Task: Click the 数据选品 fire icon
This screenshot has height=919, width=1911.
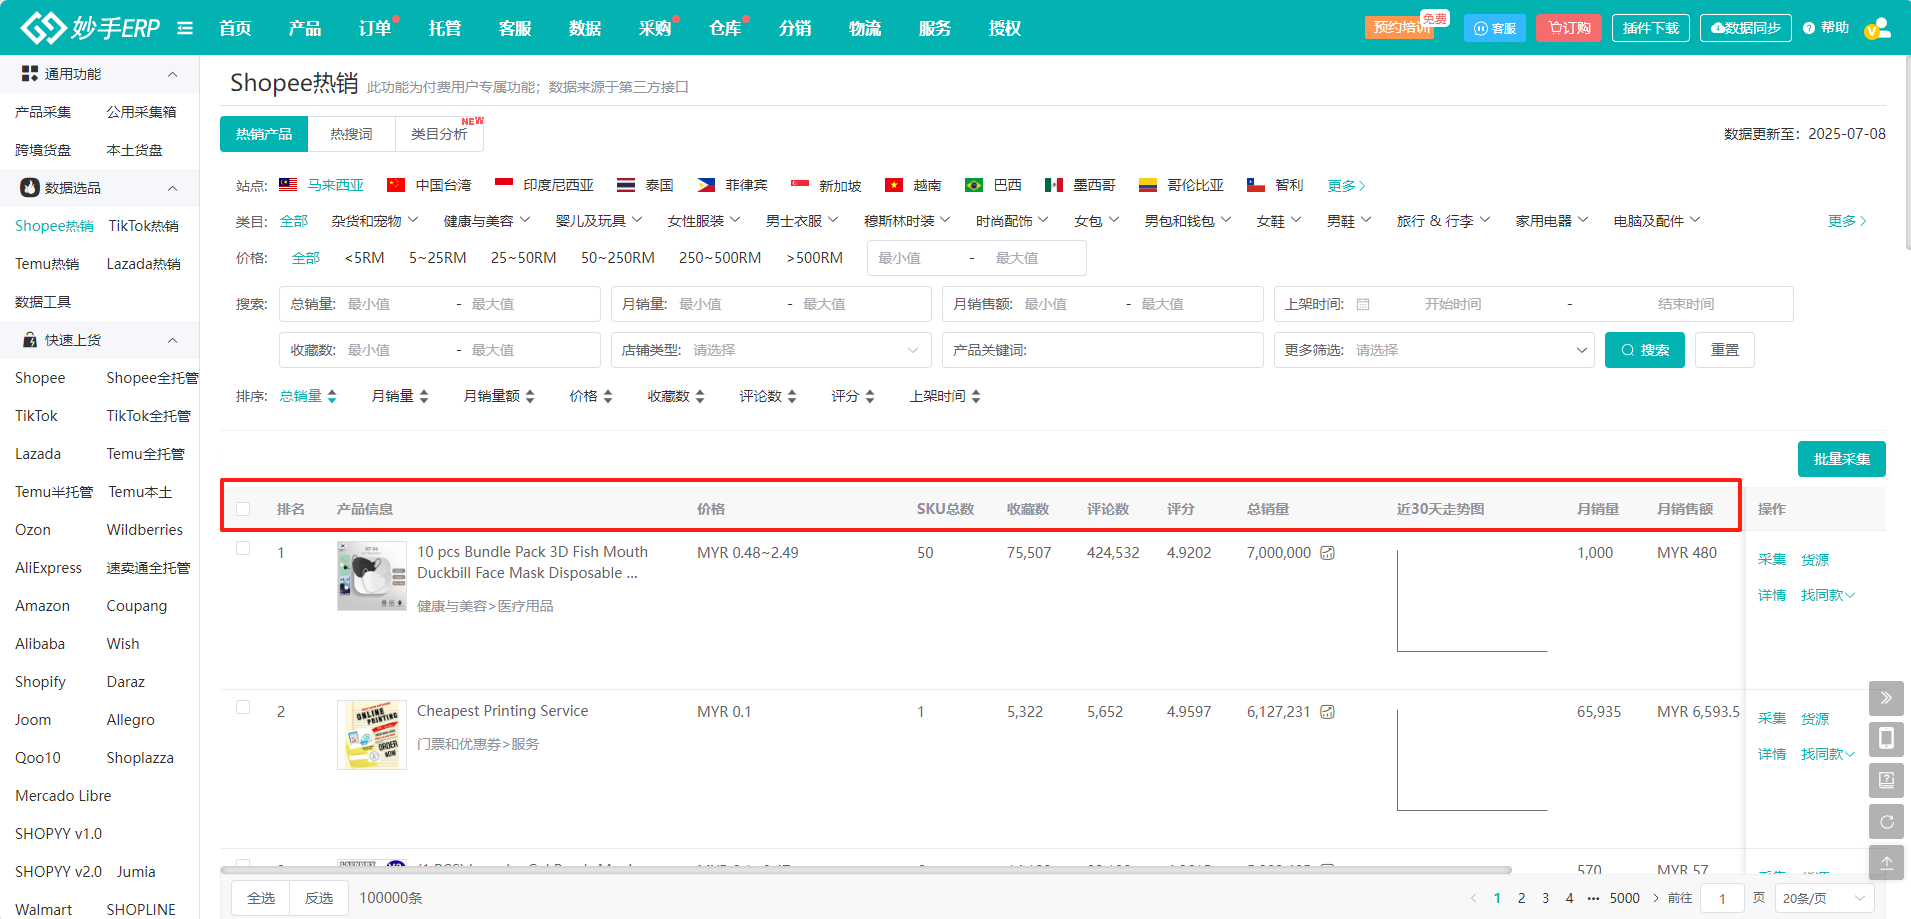Action: click(30, 188)
